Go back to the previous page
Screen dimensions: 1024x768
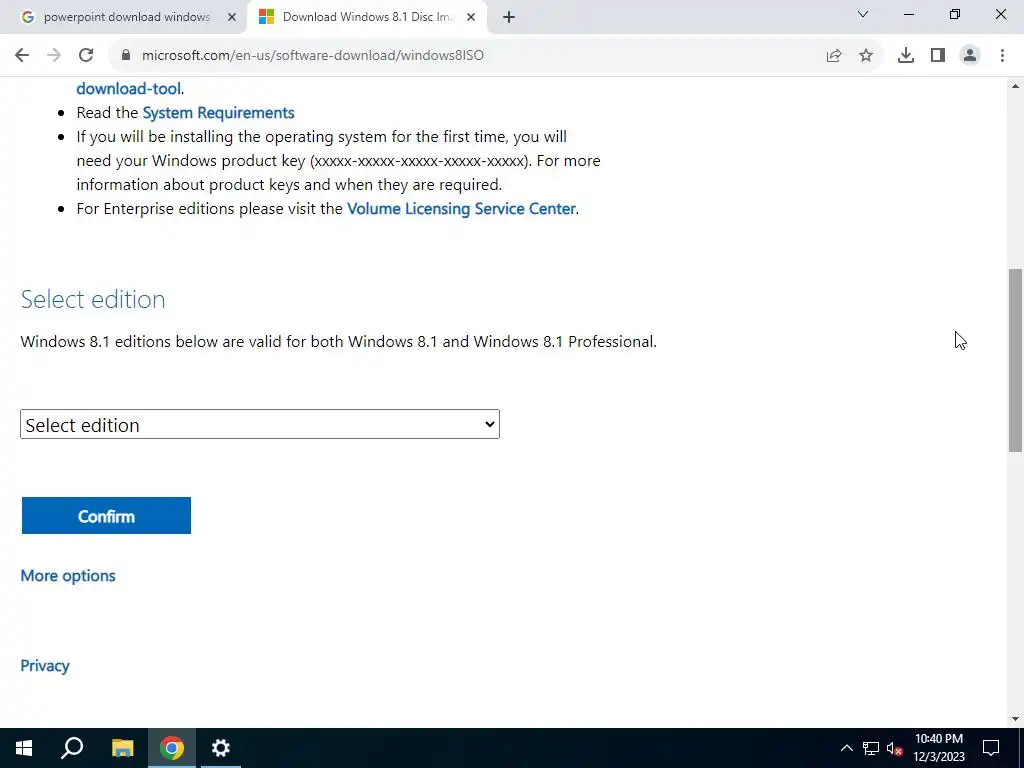pyautogui.click(x=22, y=56)
